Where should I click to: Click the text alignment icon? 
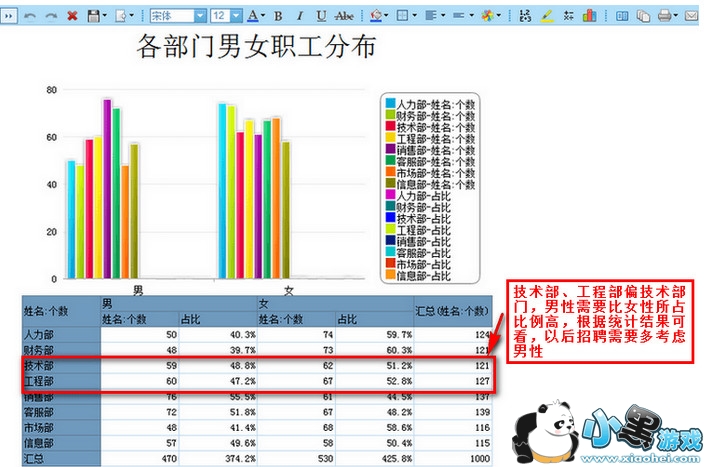430,16
